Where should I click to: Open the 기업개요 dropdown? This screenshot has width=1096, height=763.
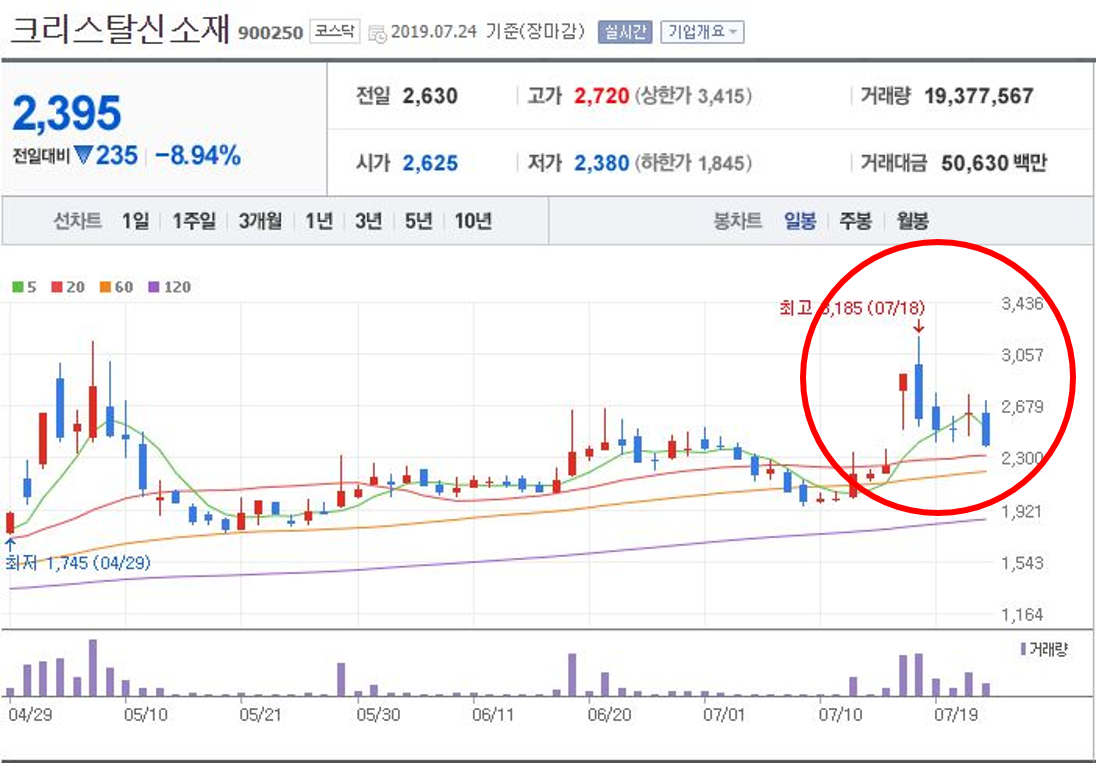click(x=702, y=32)
